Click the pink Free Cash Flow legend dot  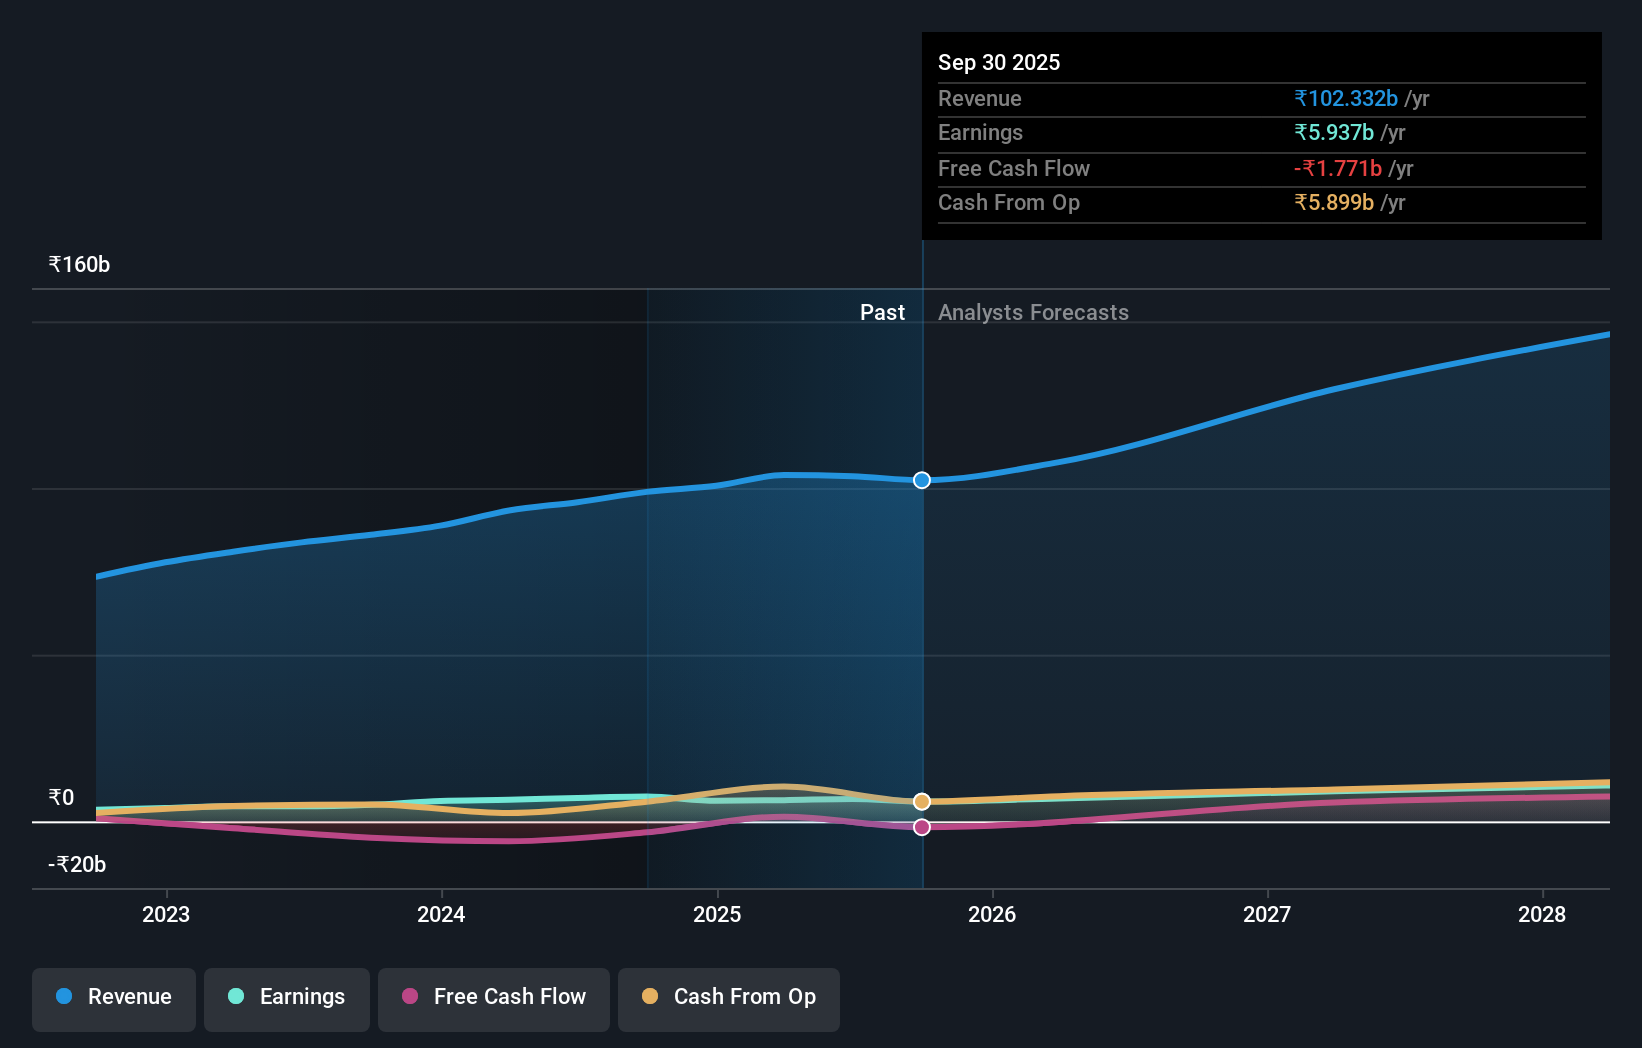(x=409, y=997)
